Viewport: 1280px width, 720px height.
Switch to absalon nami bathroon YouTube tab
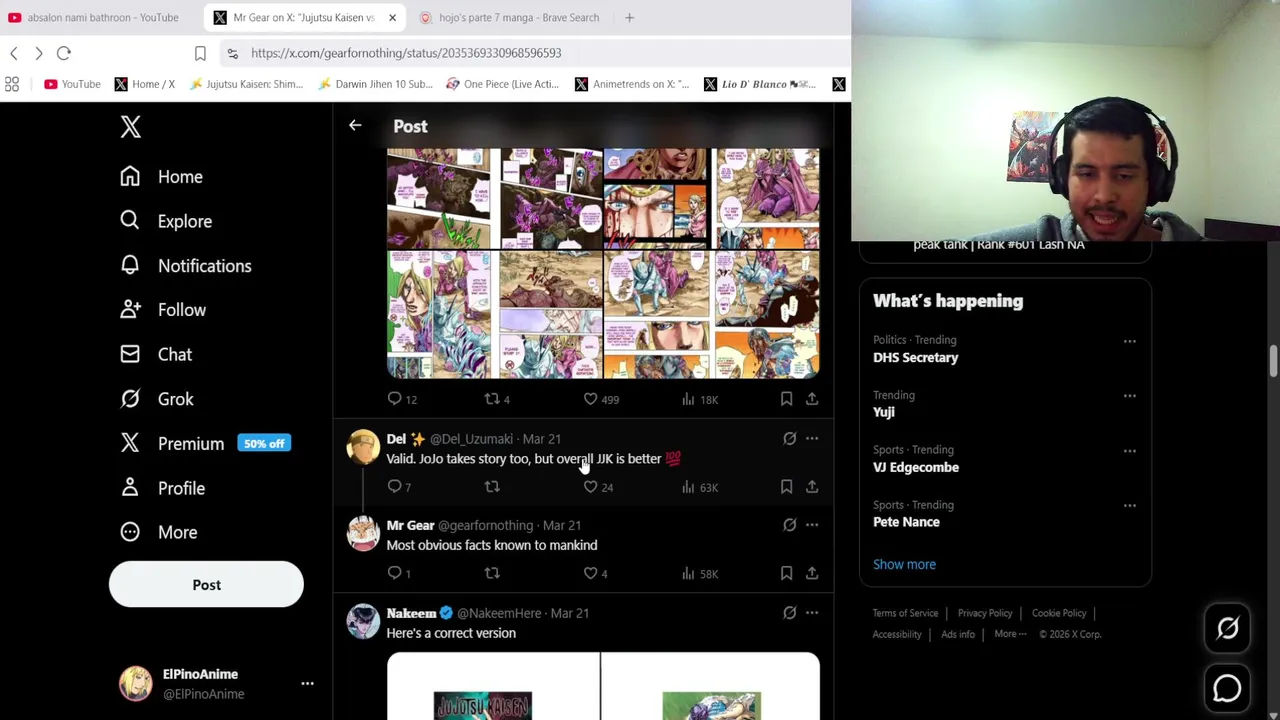coord(93,17)
